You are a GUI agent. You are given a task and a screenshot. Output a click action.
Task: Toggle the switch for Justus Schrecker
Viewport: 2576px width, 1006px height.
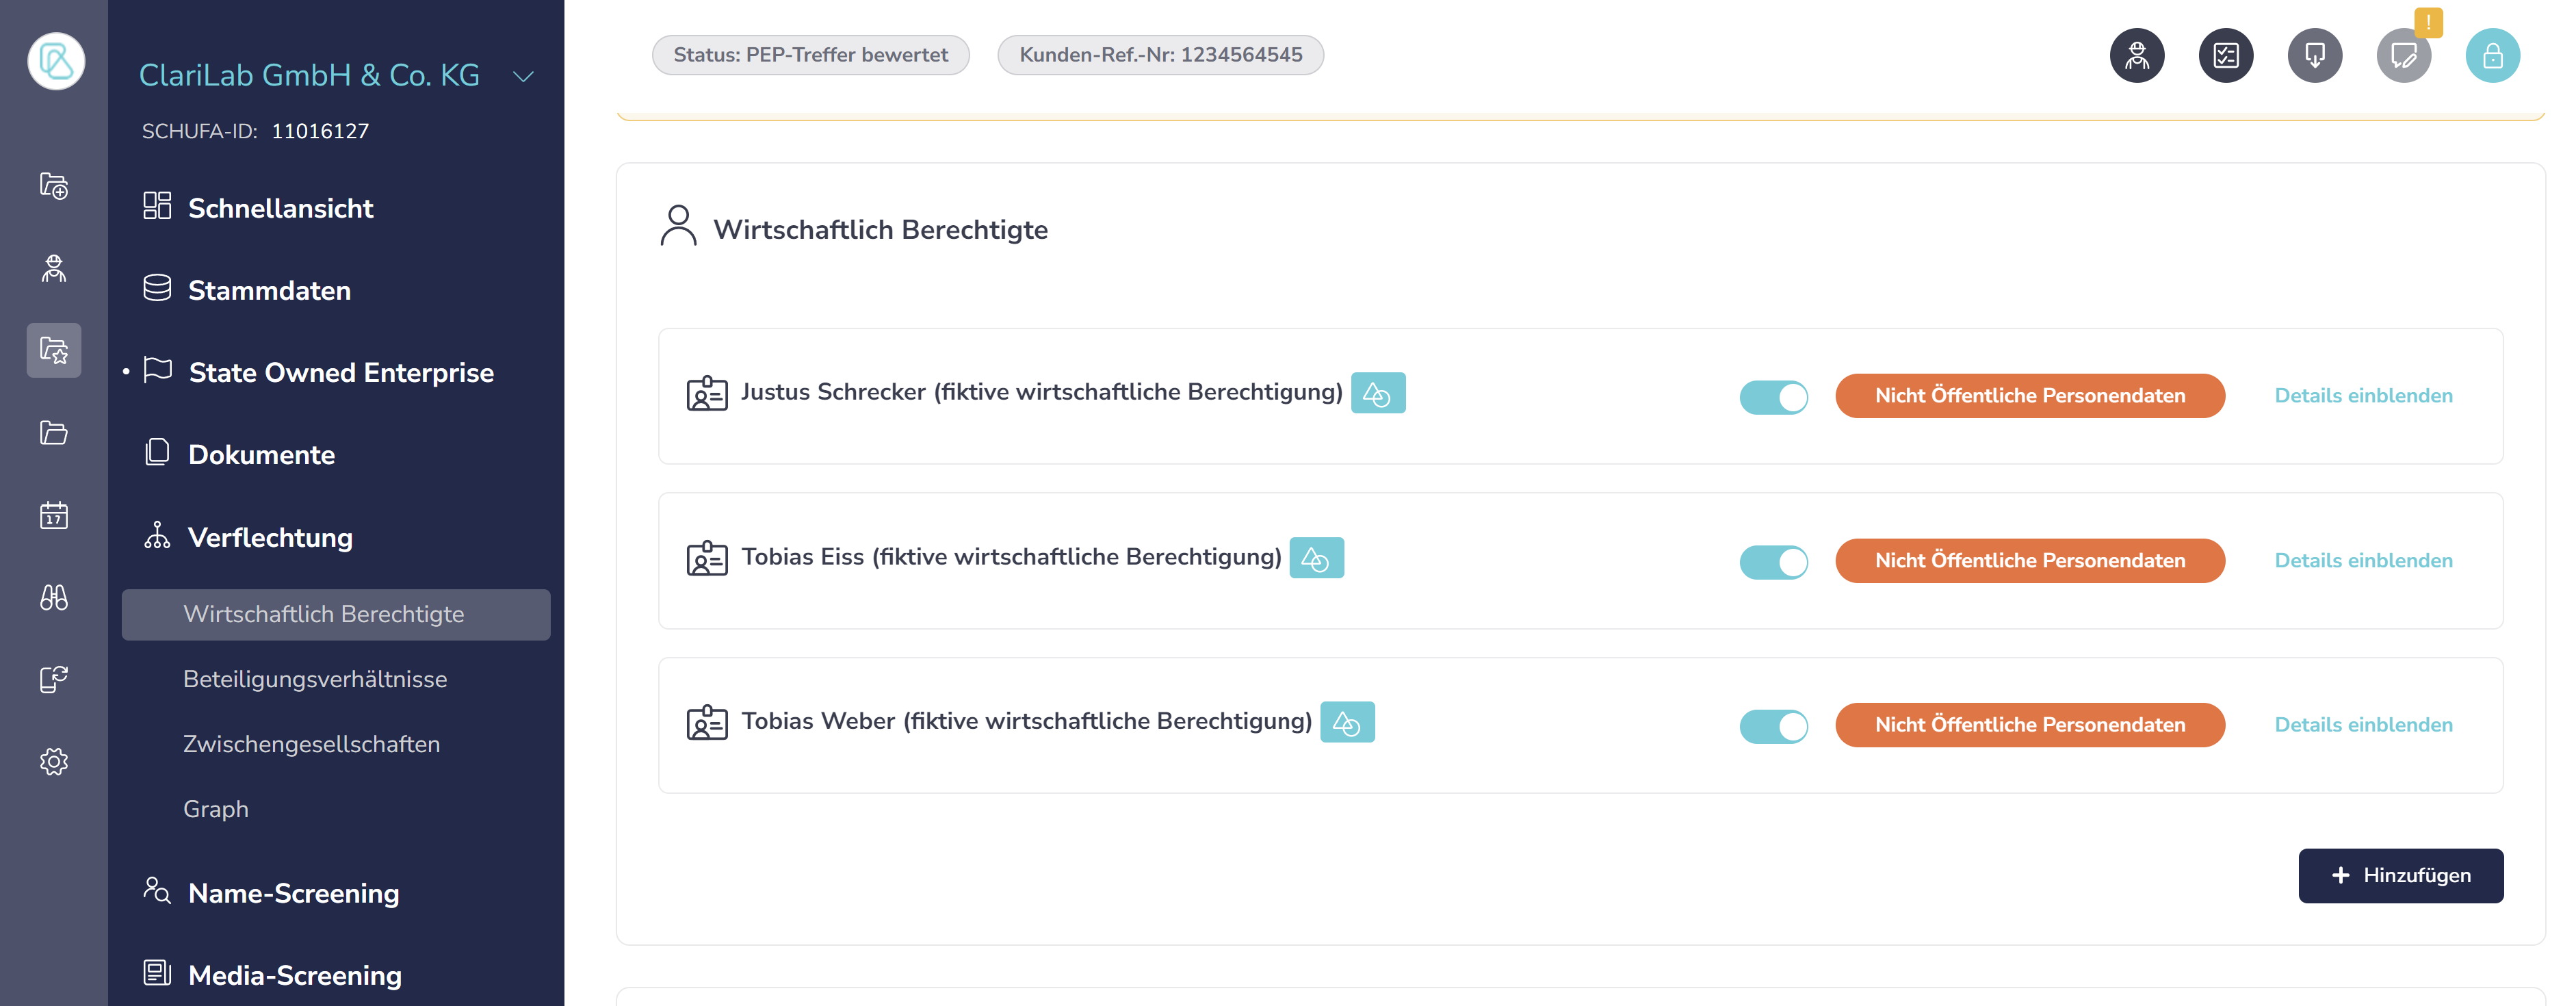[x=1774, y=397]
